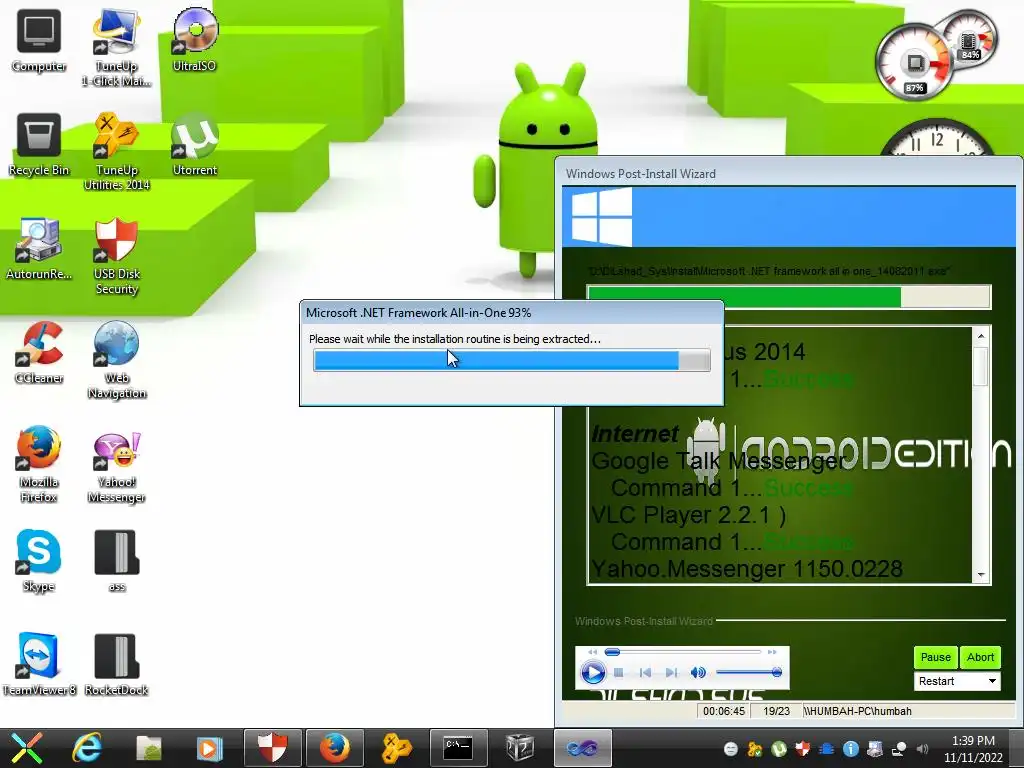Screen dimensions: 1024x768
Task: Open system volume tray icon
Action: [922, 749]
